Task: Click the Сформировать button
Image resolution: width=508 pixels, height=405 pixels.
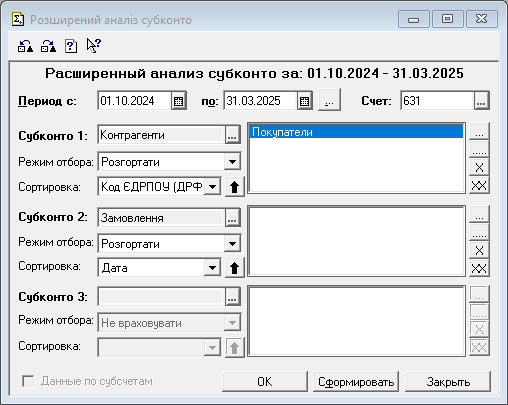Action: (356, 382)
